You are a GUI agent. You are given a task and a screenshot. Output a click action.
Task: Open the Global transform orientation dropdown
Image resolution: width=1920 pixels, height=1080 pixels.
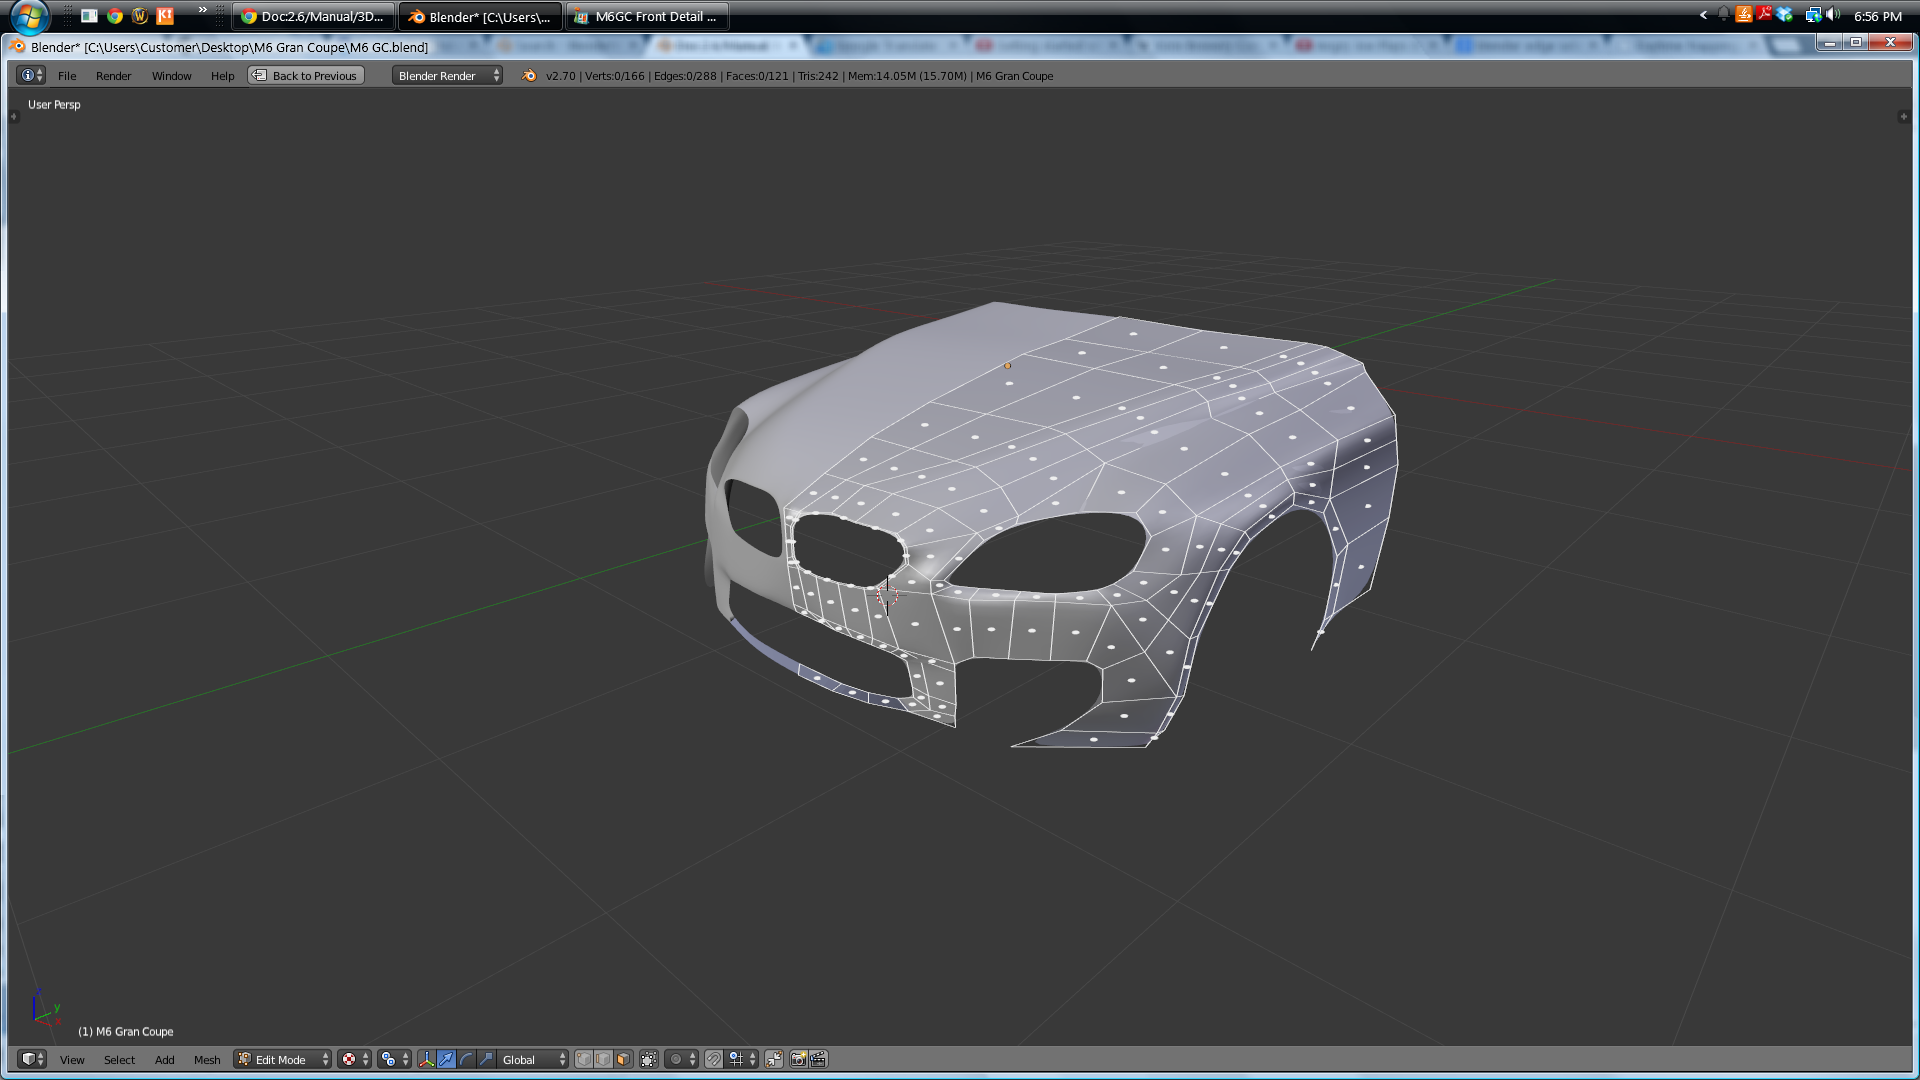[x=534, y=1060]
